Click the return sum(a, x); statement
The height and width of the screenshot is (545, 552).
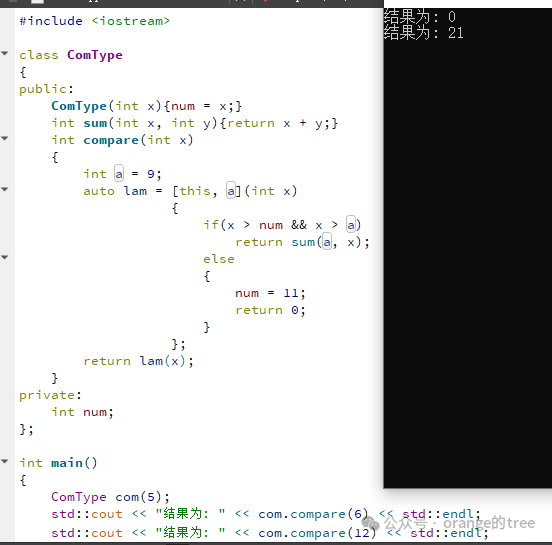pos(302,242)
